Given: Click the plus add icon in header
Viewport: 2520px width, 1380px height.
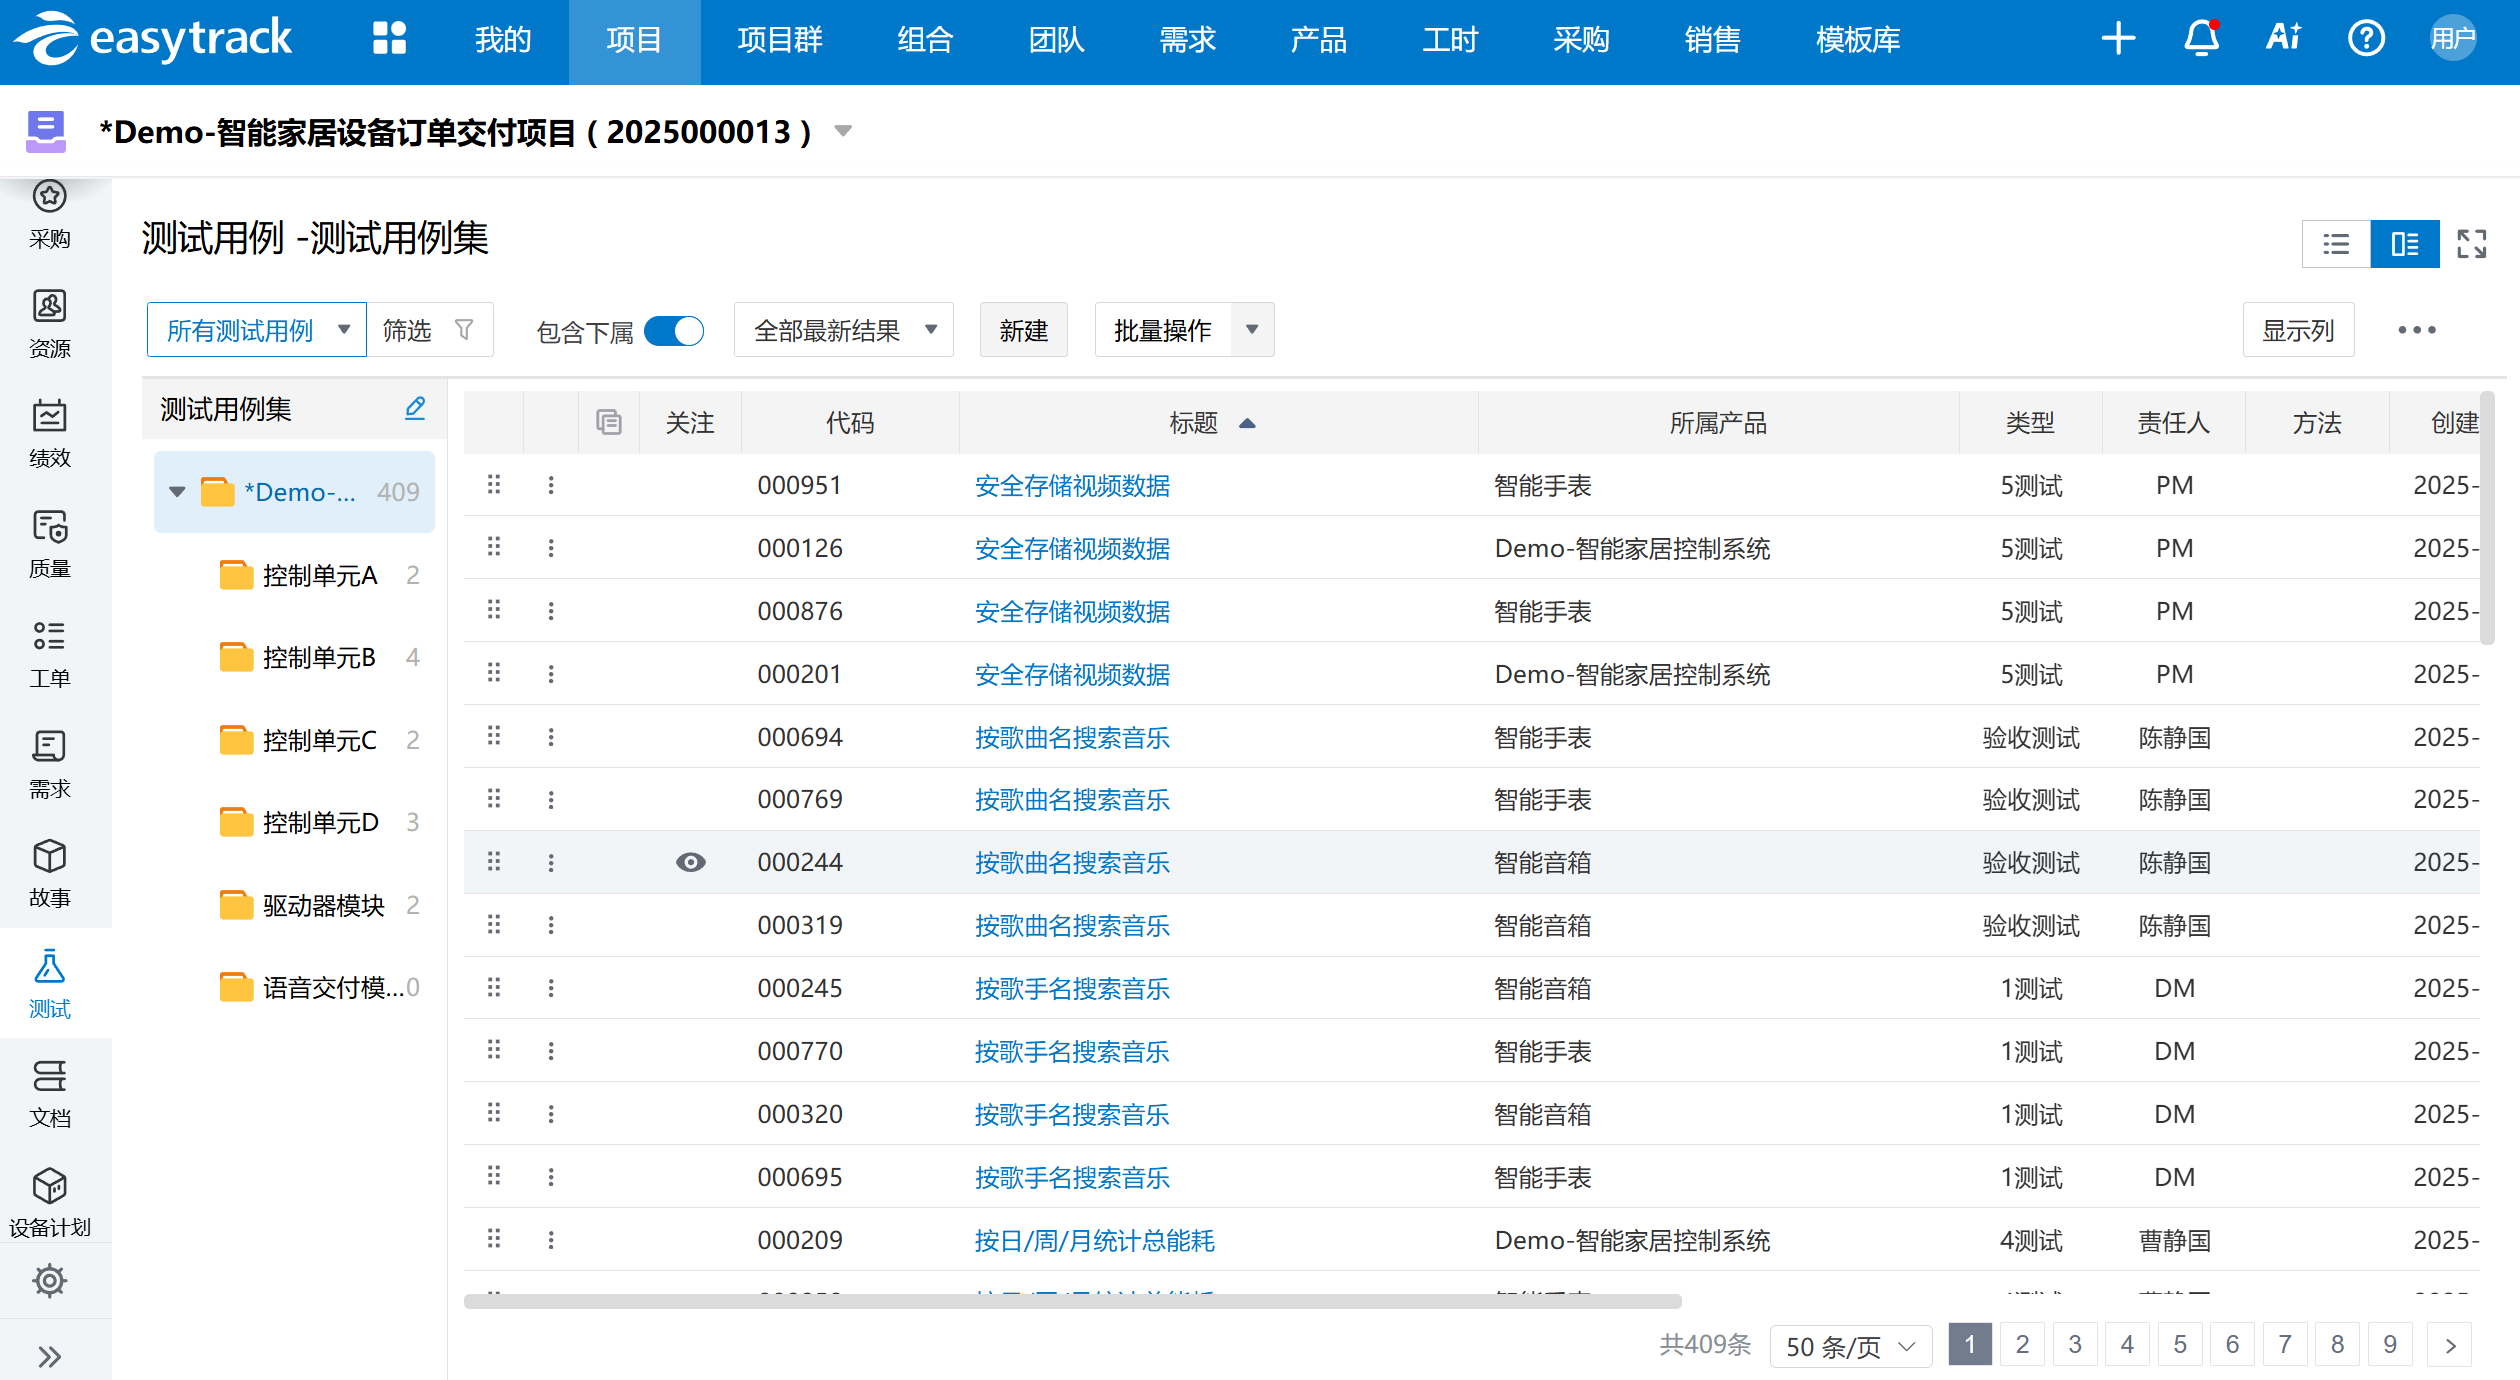Looking at the screenshot, I should [2118, 39].
